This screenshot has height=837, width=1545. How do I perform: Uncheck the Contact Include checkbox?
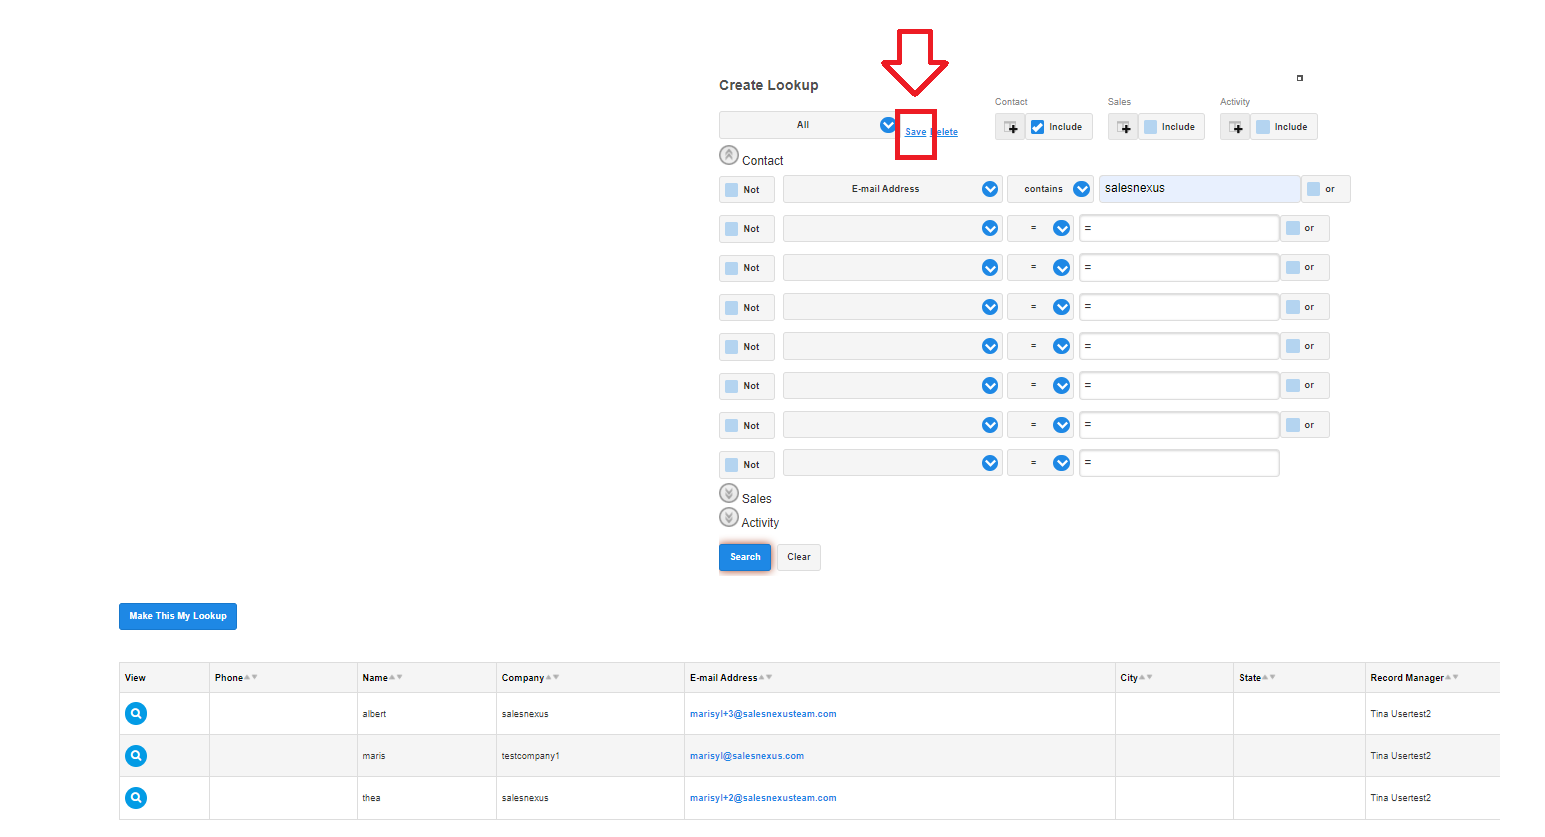1038,127
